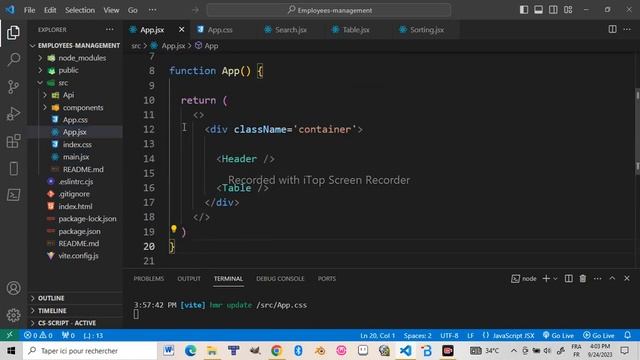Expand the Api folder

pos(75,95)
